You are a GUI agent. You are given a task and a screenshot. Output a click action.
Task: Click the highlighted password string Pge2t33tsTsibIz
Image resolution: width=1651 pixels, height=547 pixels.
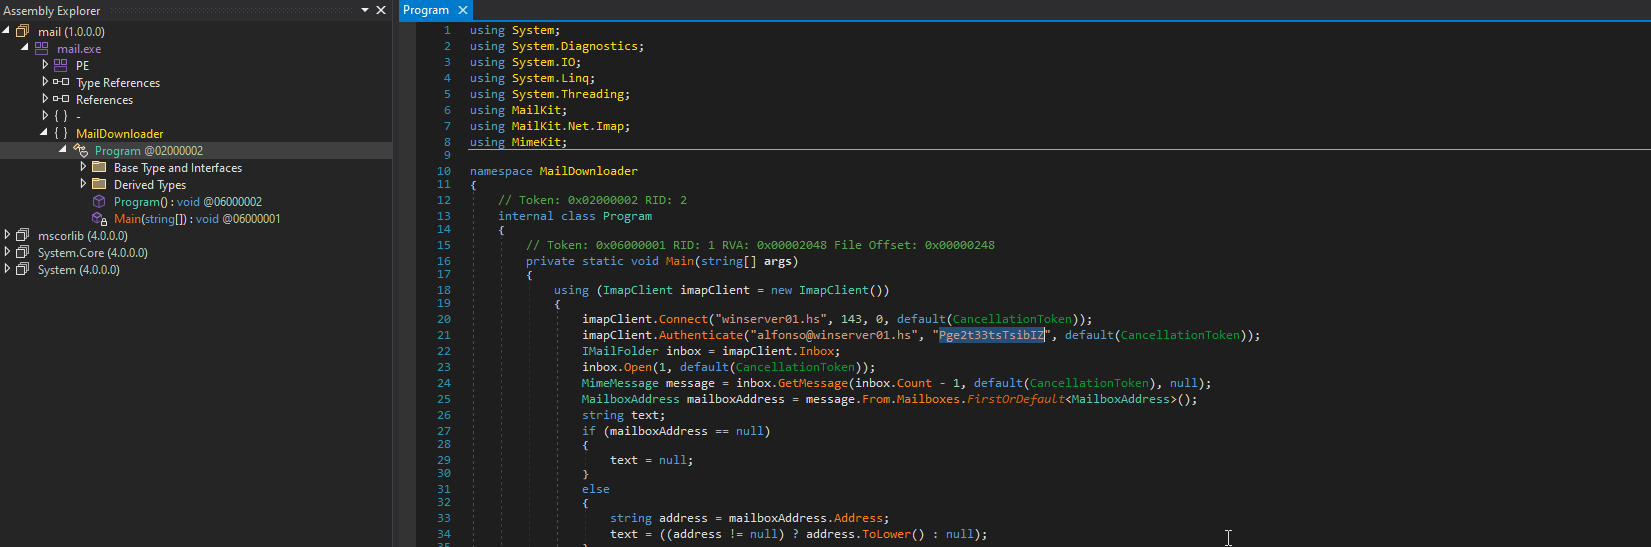tap(992, 335)
